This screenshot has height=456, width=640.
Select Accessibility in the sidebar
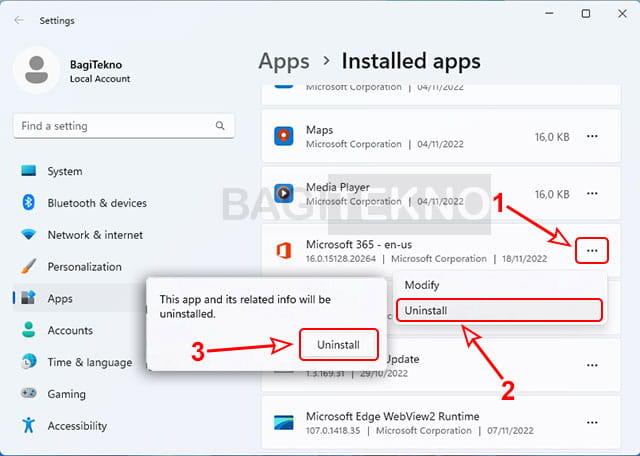(78, 425)
